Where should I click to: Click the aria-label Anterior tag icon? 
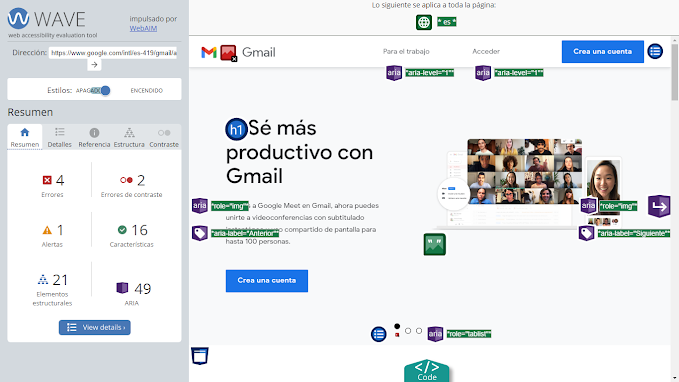coord(200,233)
